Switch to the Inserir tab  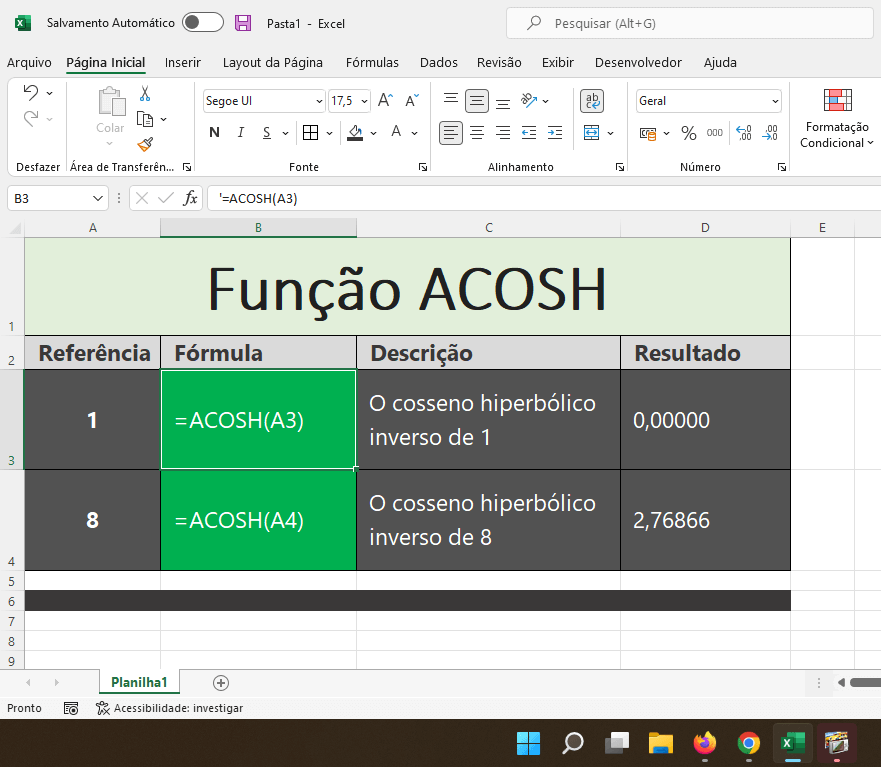tap(183, 62)
